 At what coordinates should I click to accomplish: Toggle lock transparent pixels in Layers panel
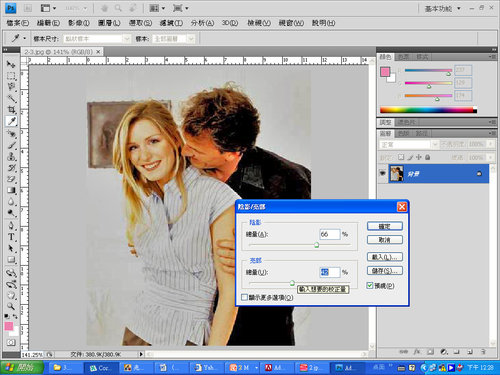(x=401, y=157)
